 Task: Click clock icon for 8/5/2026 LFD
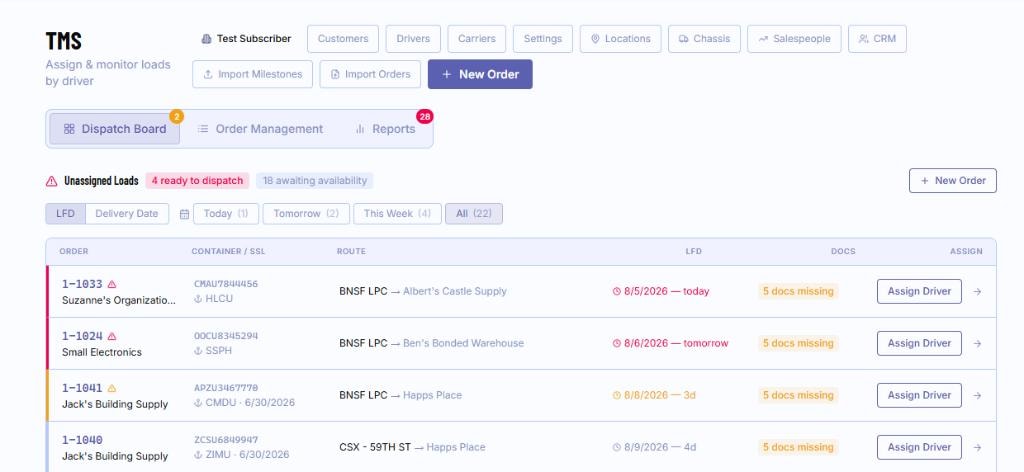tap(616, 292)
